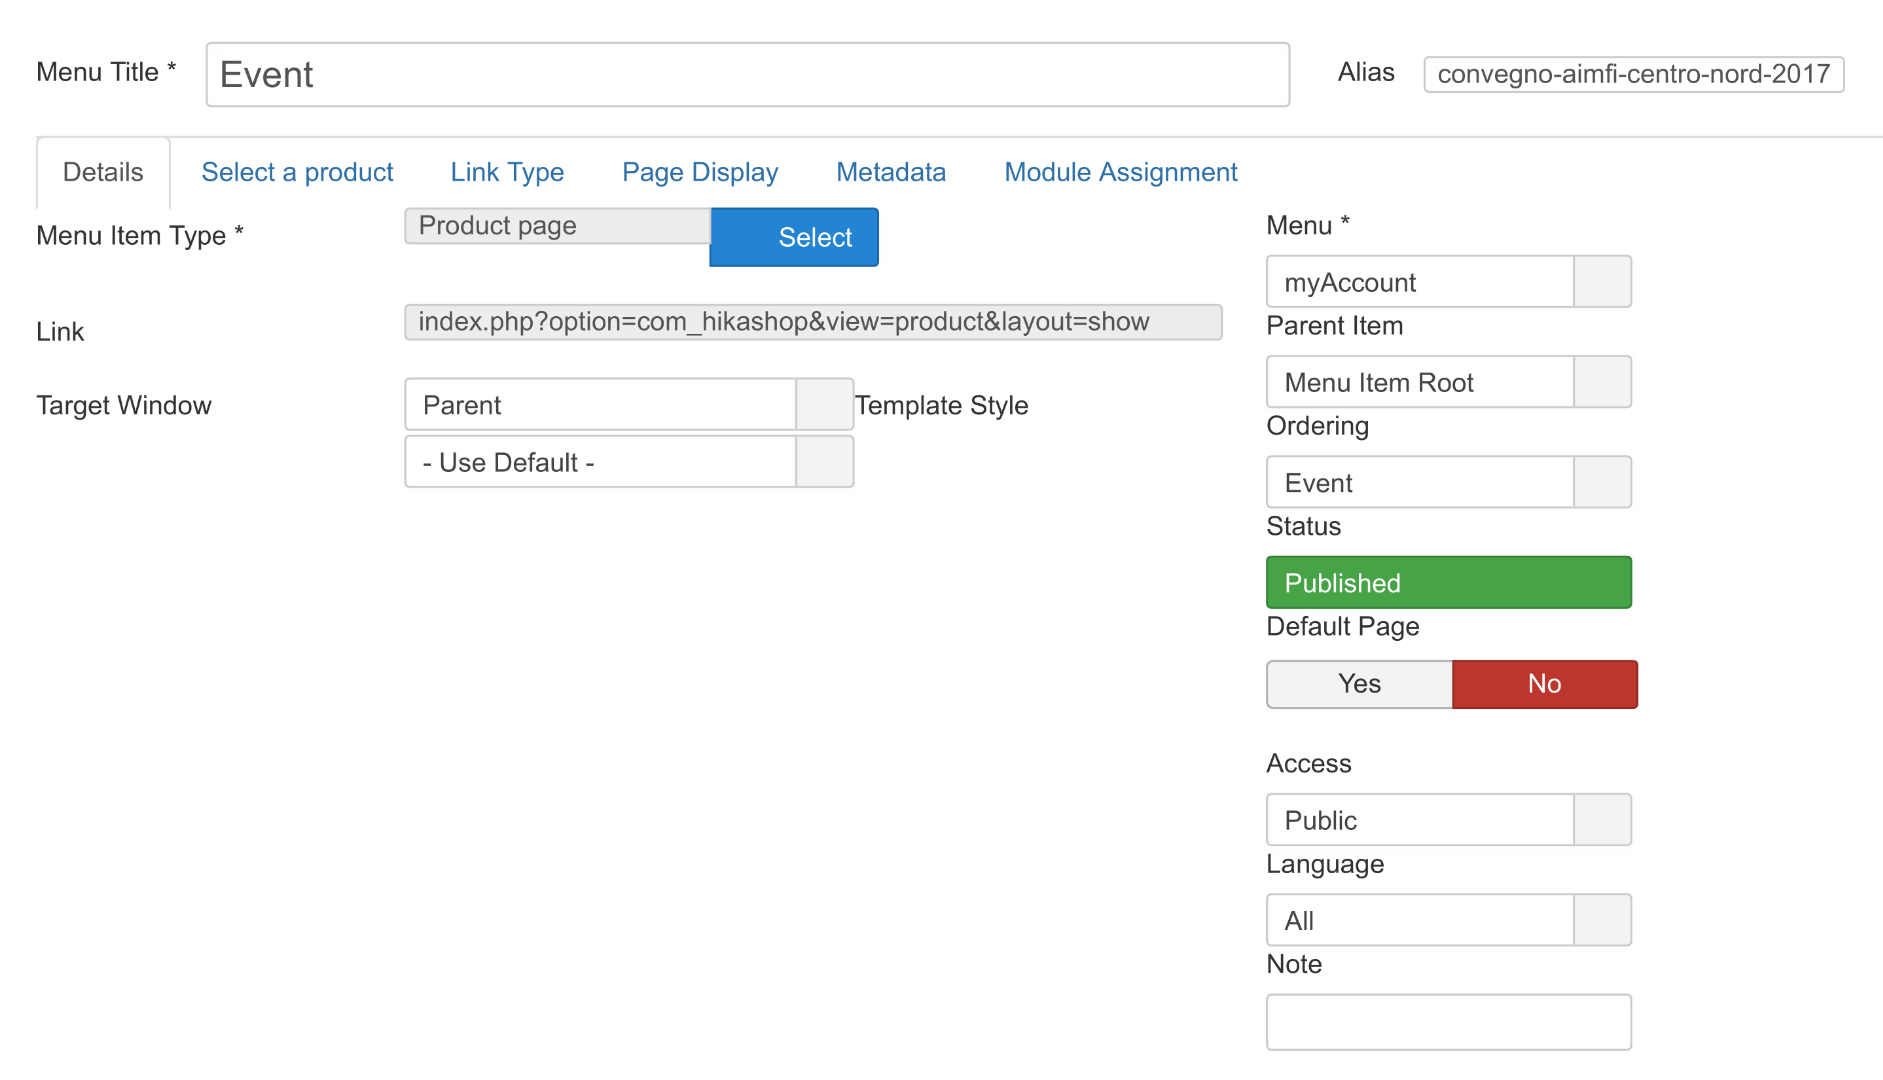The image size is (1883, 1080).
Task: Switch to the Metadata tab
Action: (891, 172)
